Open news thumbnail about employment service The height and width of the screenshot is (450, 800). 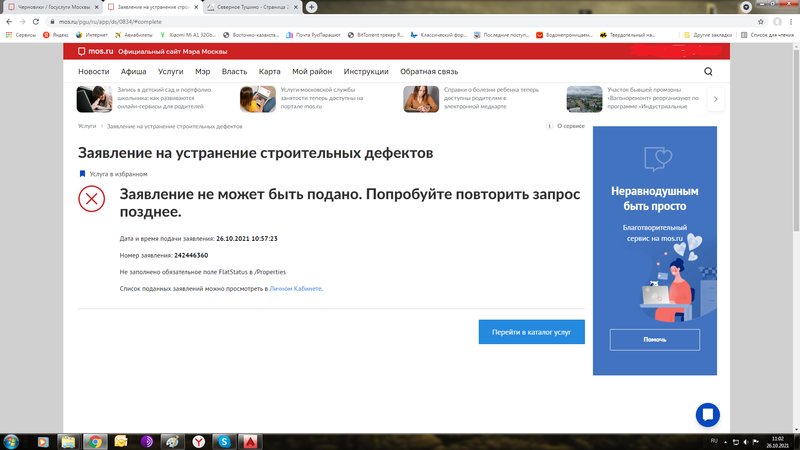pos(258,98)
